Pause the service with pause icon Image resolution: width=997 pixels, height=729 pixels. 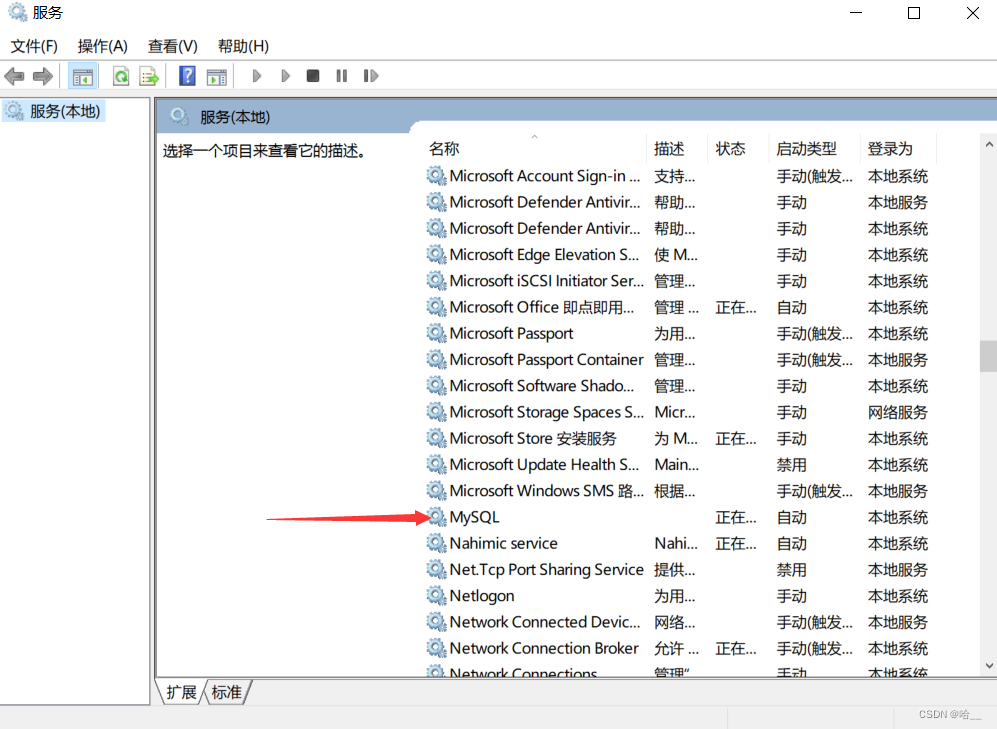point(341,76)
